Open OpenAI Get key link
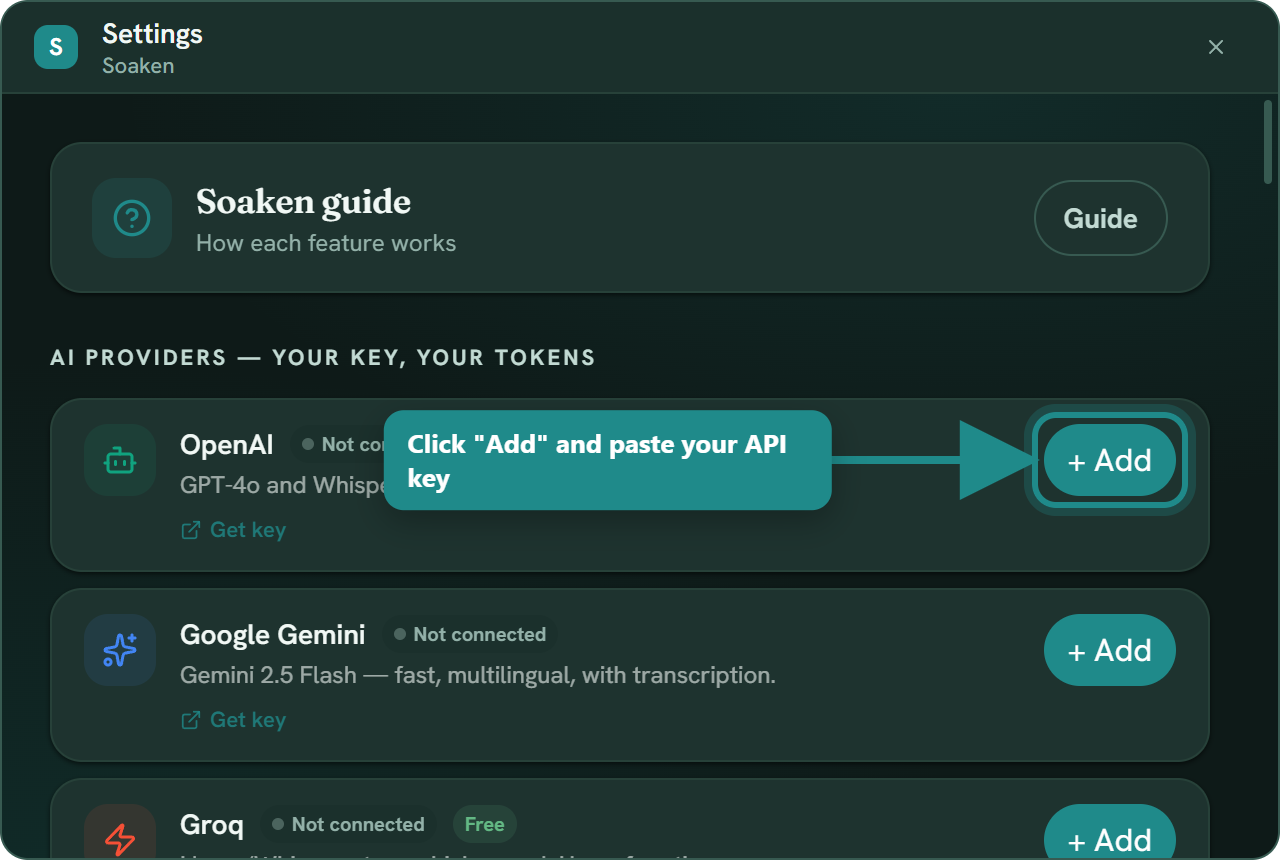This screenshot has height=860, width=1280. coord(233,530)
